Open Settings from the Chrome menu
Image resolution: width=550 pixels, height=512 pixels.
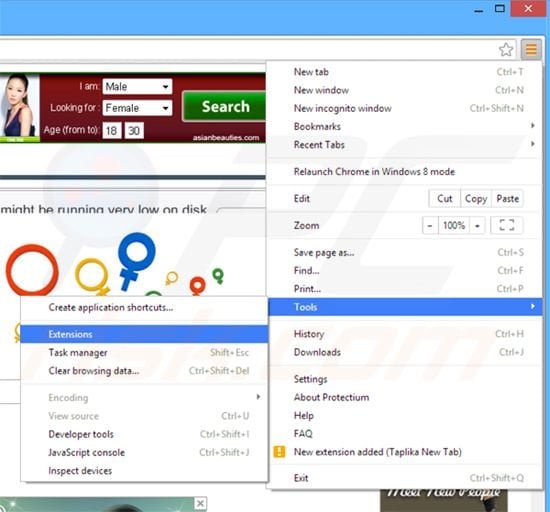(404, 379)
